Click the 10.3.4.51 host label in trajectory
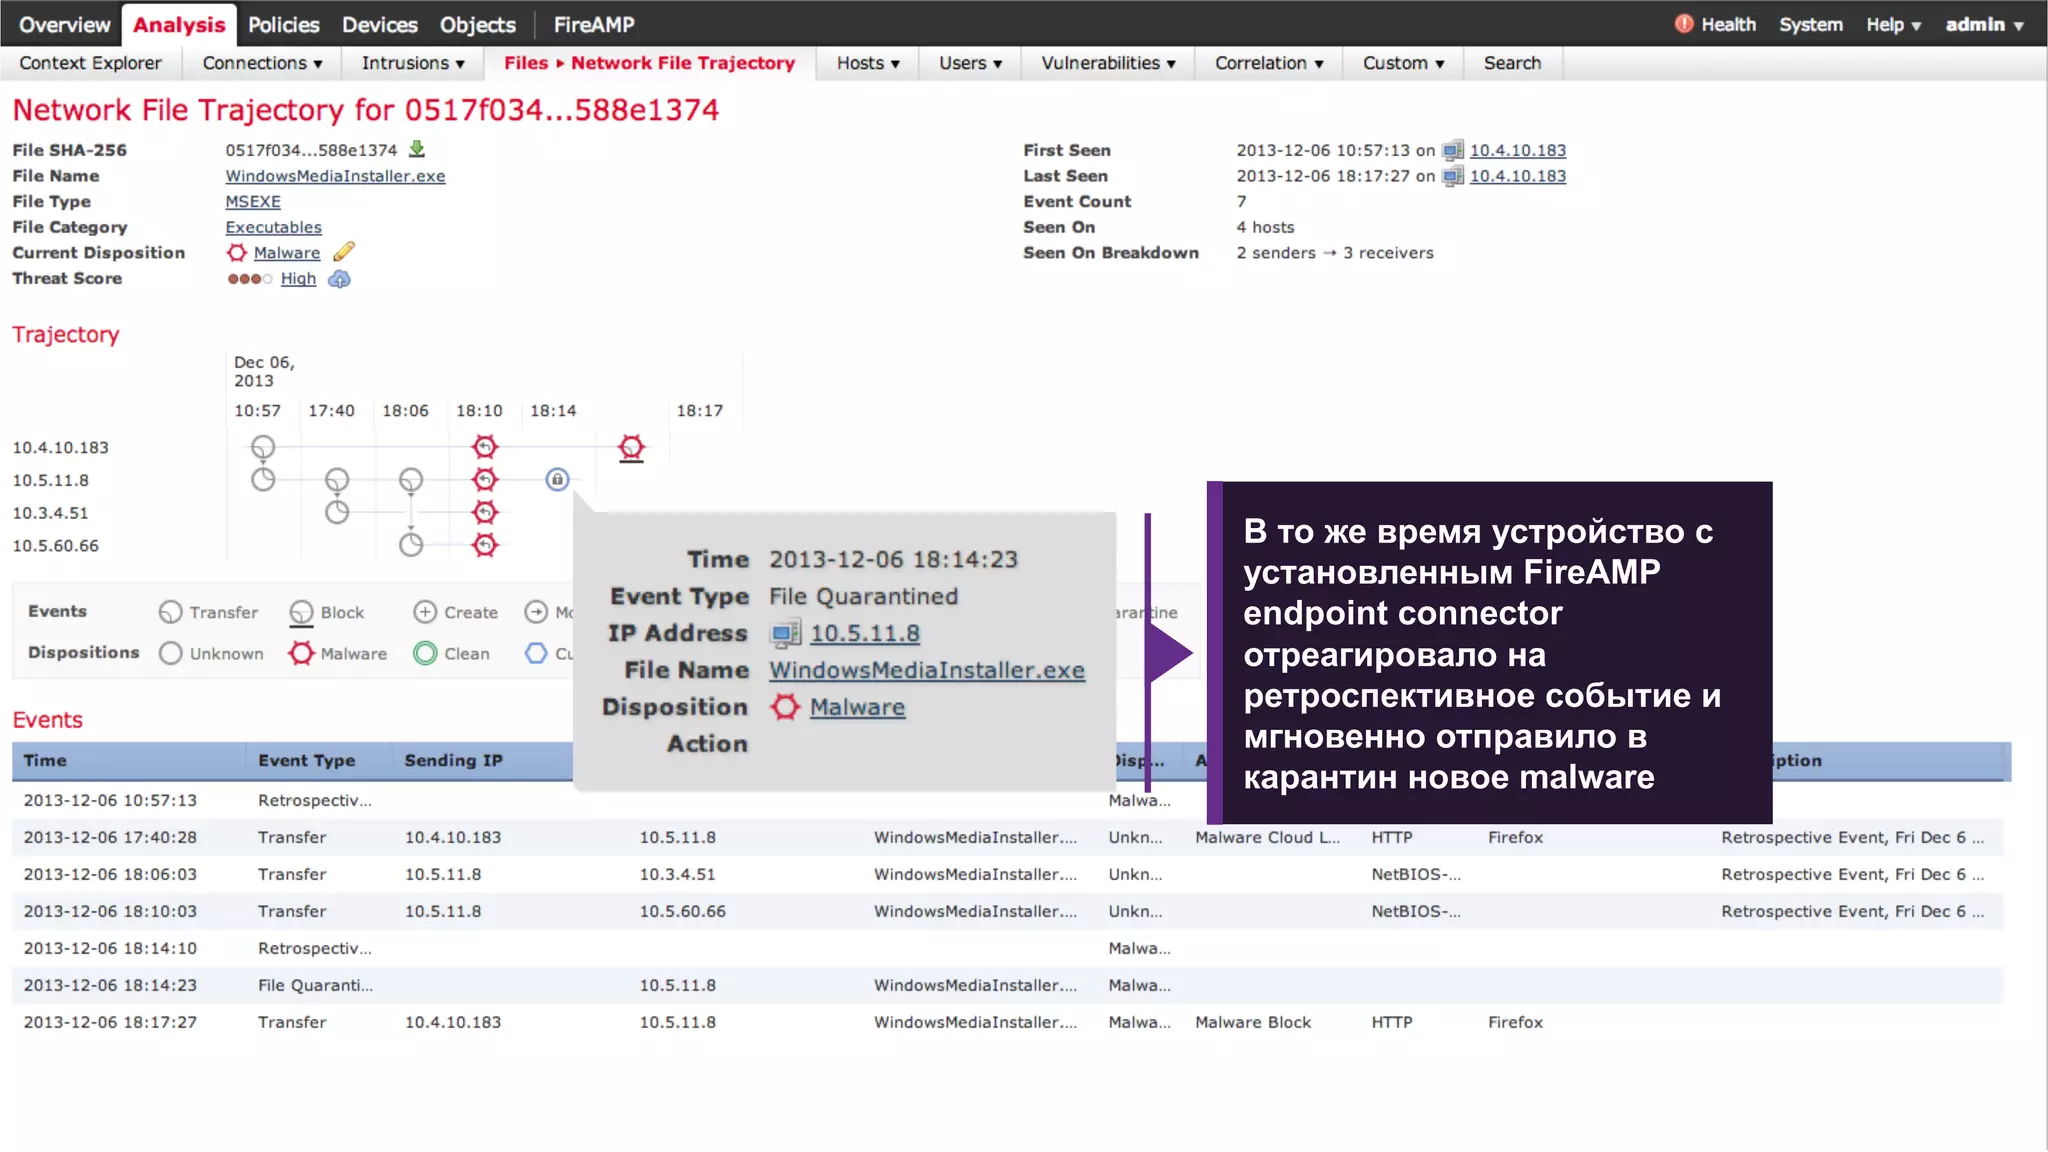2048x1152 pixels. pos(50,513)
